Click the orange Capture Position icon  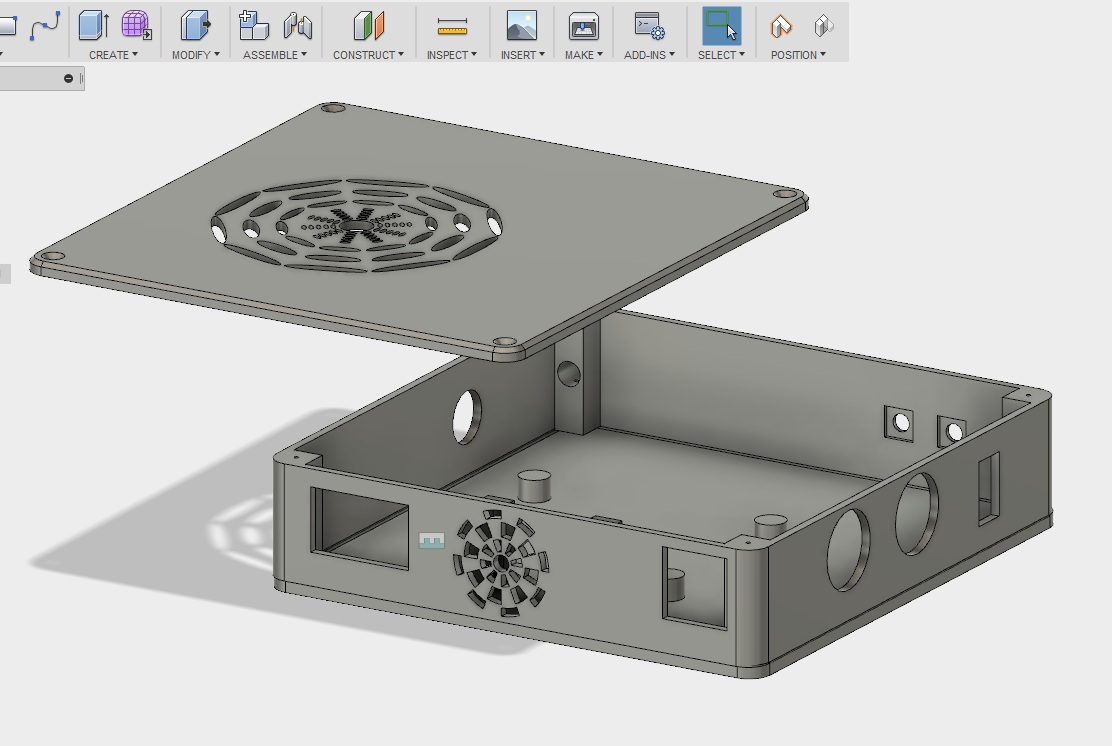pos(781,26)
